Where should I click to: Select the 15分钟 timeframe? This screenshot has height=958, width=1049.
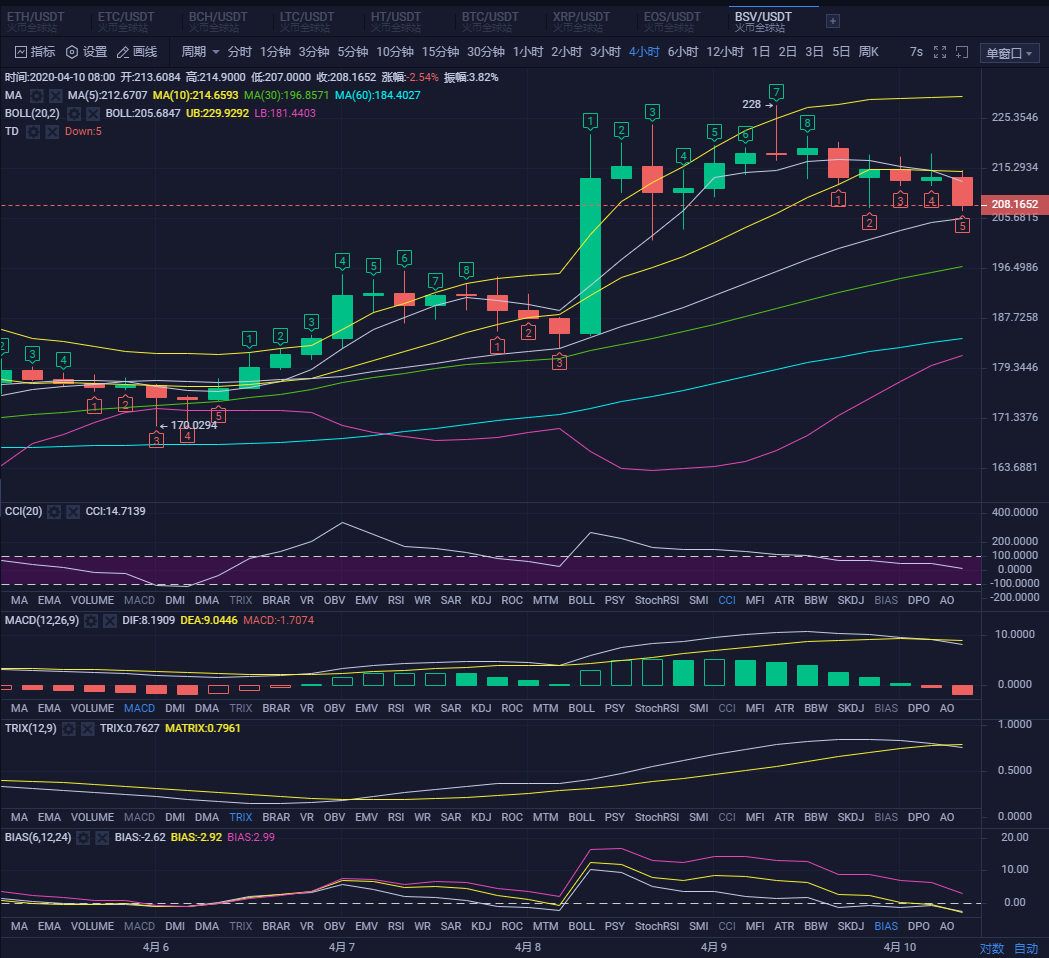440,52
